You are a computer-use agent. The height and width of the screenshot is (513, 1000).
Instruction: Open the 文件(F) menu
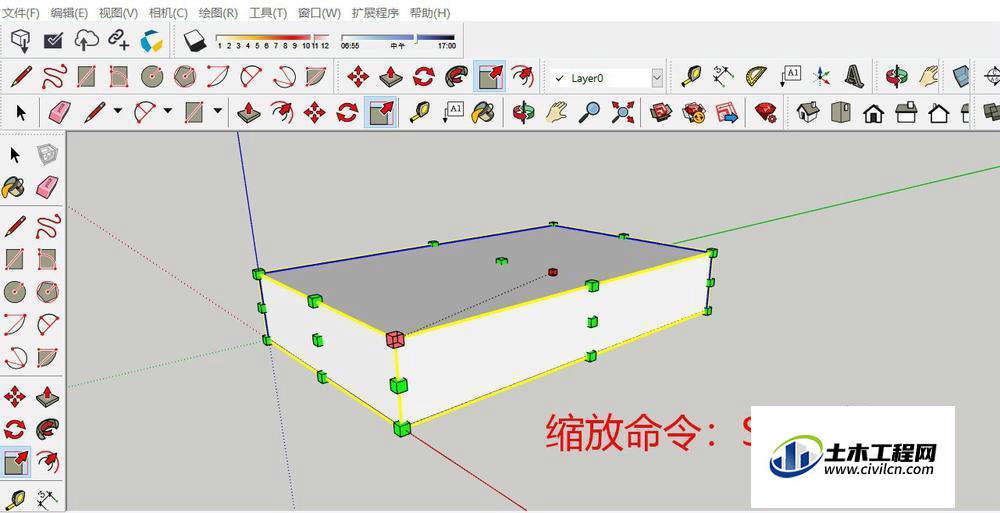tap(22, 12)
